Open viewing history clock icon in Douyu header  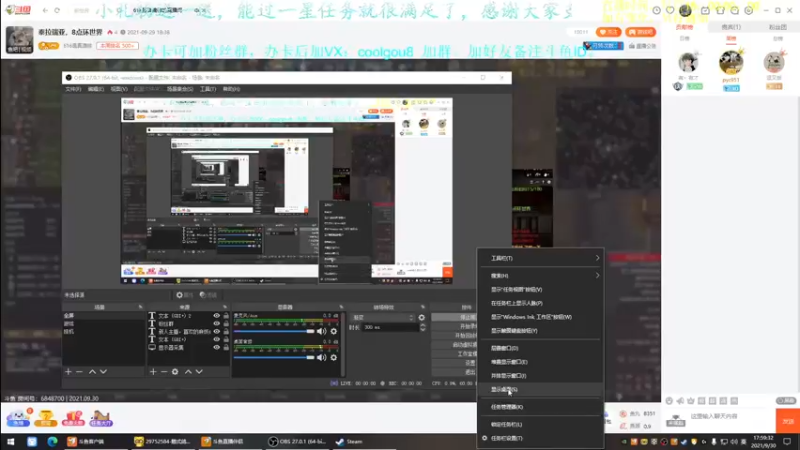coord(657,10)
